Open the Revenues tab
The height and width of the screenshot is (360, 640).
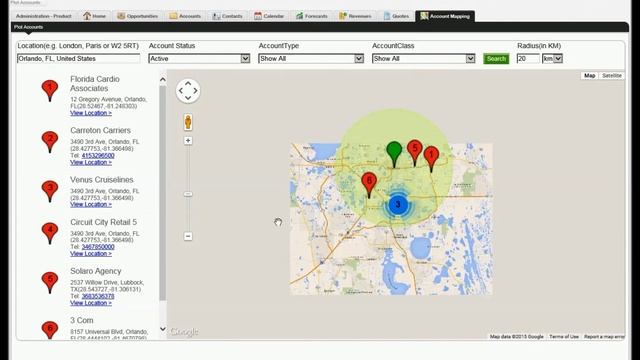(x=355, y=16)
